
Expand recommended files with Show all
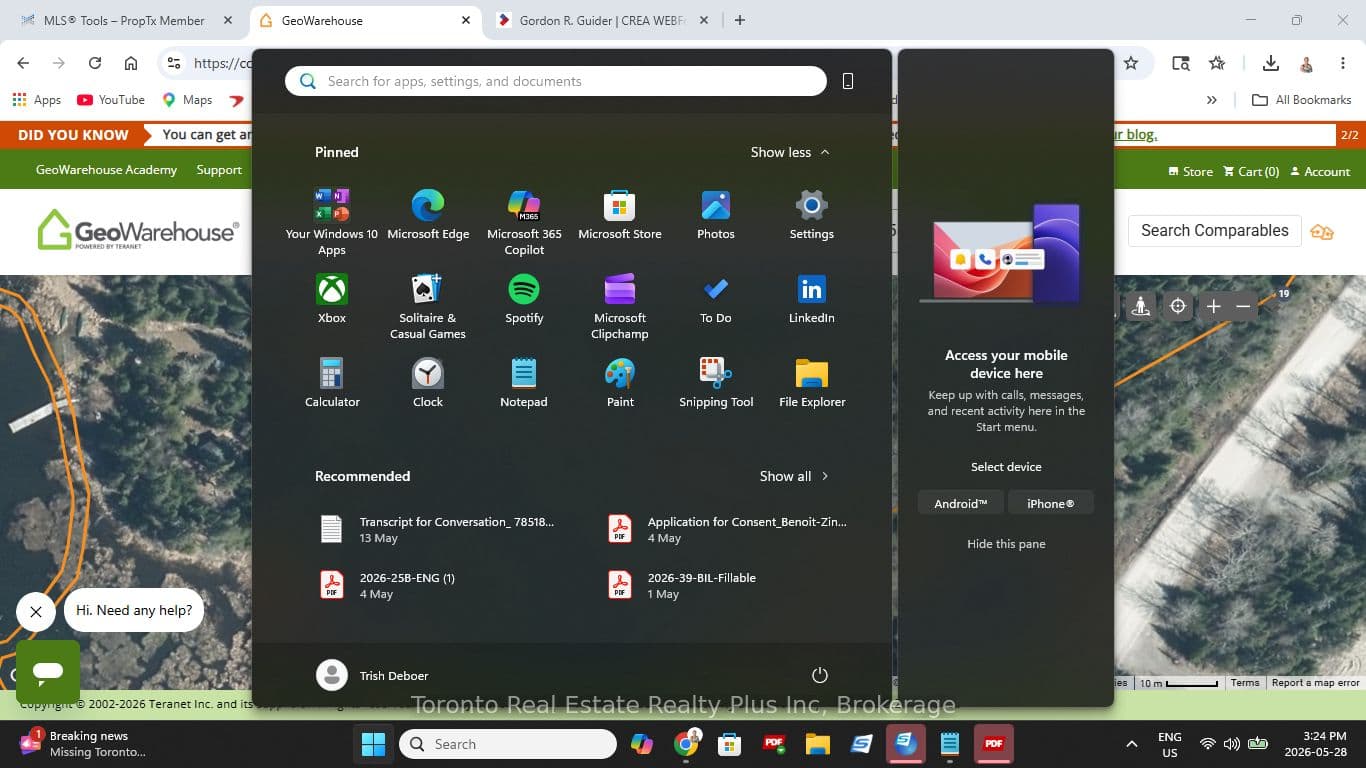pos(794,476)
